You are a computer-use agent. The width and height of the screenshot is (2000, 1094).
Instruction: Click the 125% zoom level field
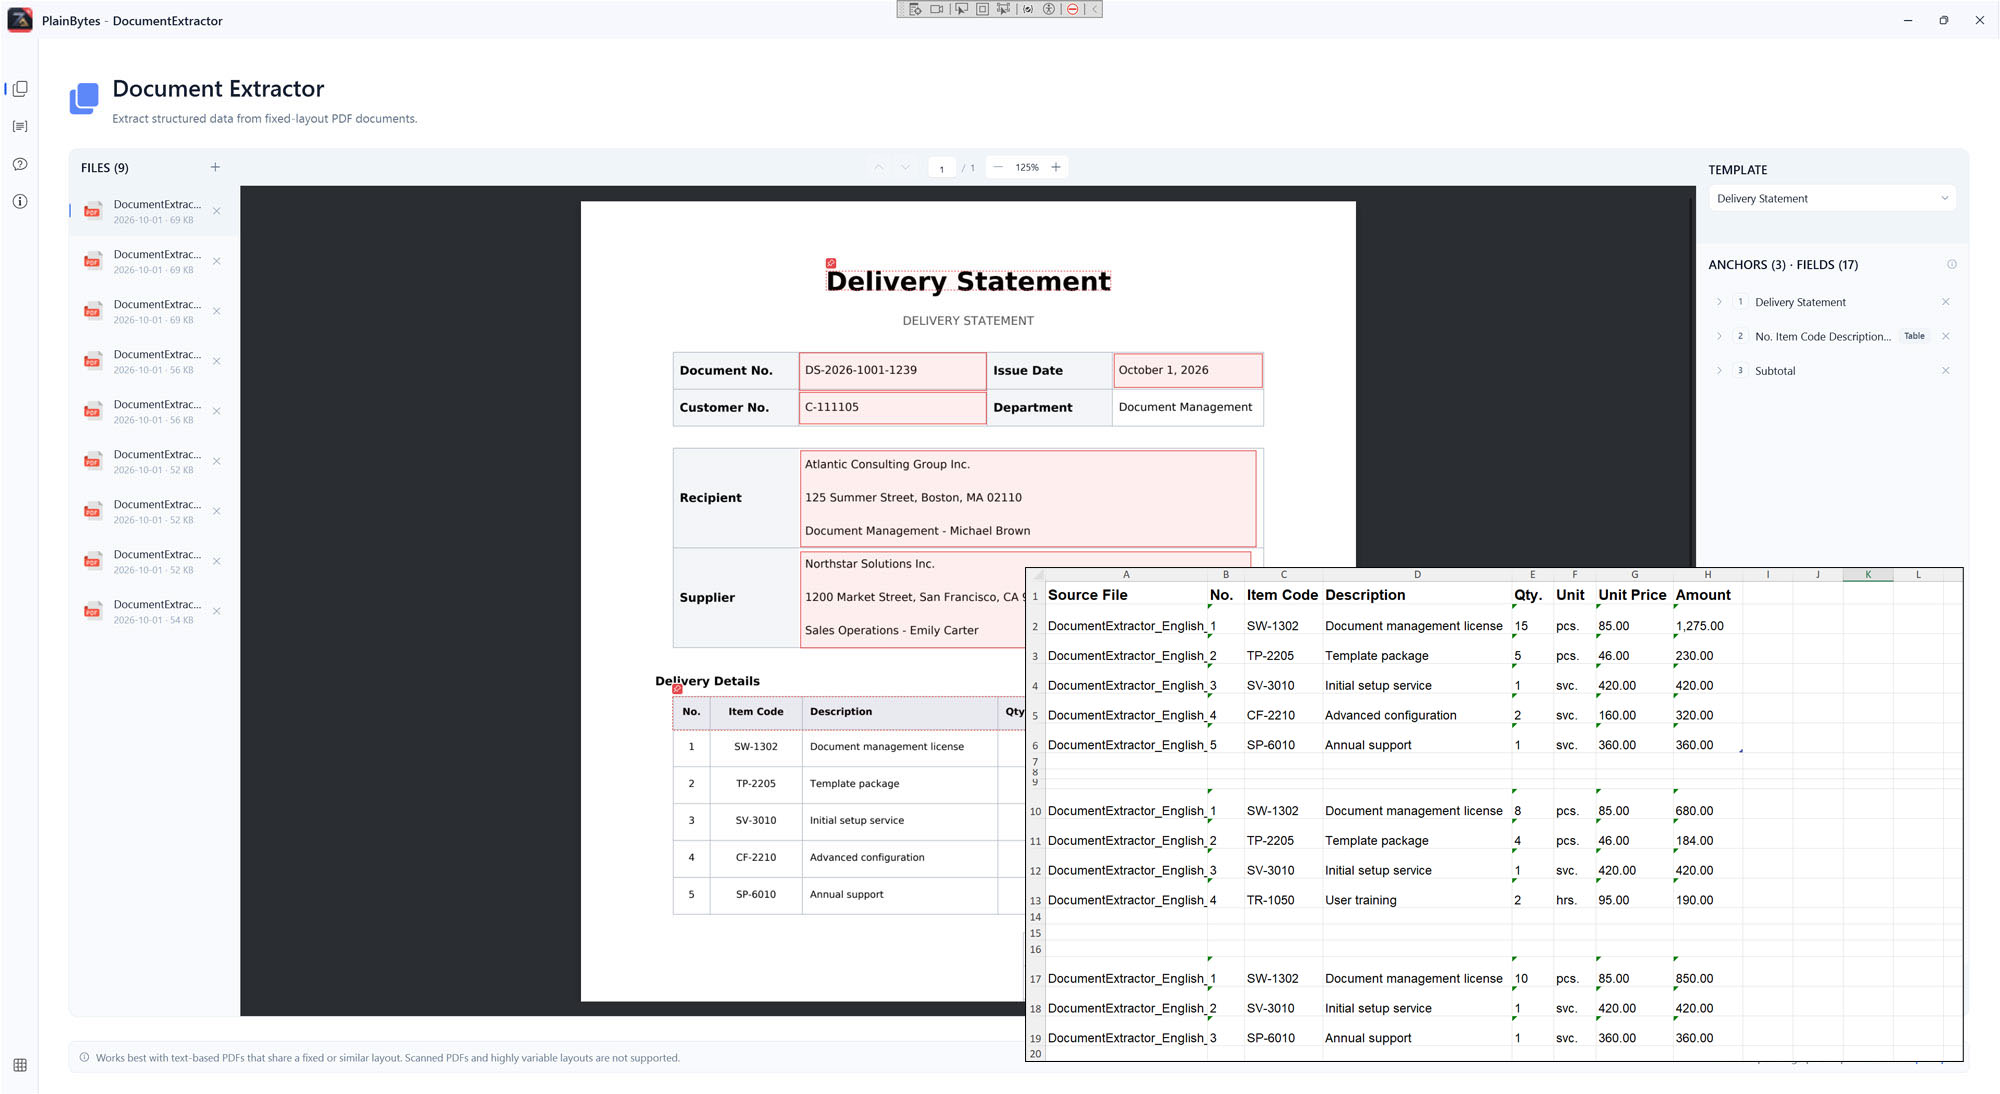pos(1026,167)
